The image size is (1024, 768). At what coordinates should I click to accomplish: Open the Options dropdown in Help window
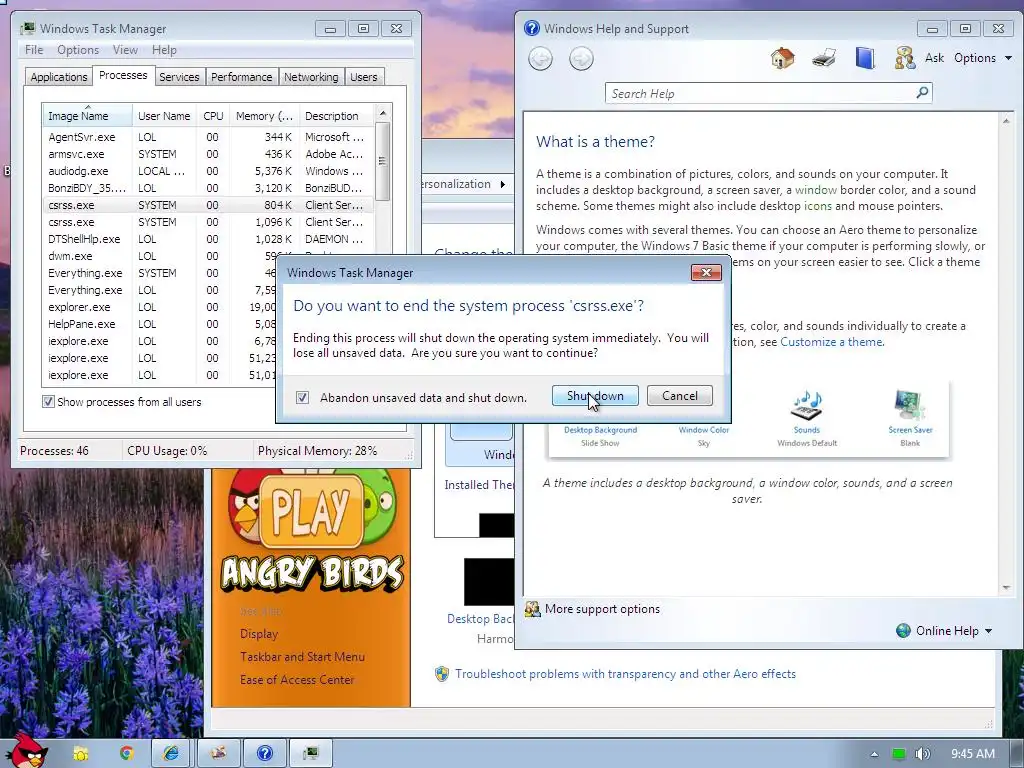pyautogui.click(x=983, y=58)
